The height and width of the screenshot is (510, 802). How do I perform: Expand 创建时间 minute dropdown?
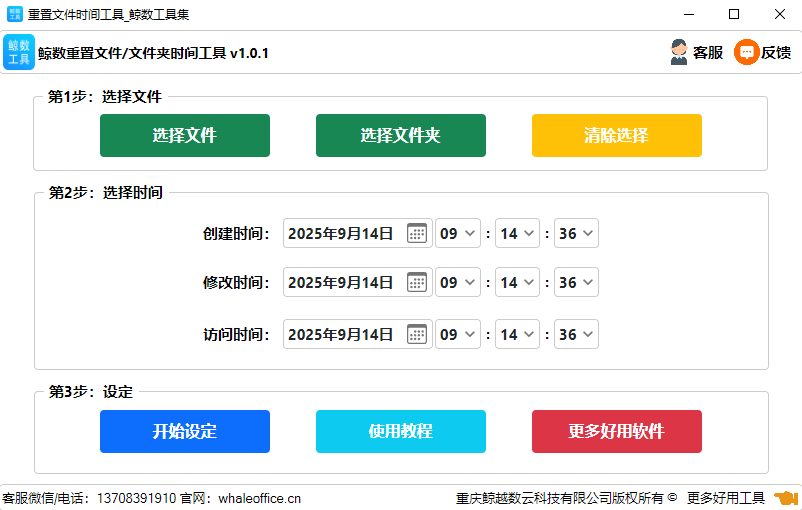517,233
